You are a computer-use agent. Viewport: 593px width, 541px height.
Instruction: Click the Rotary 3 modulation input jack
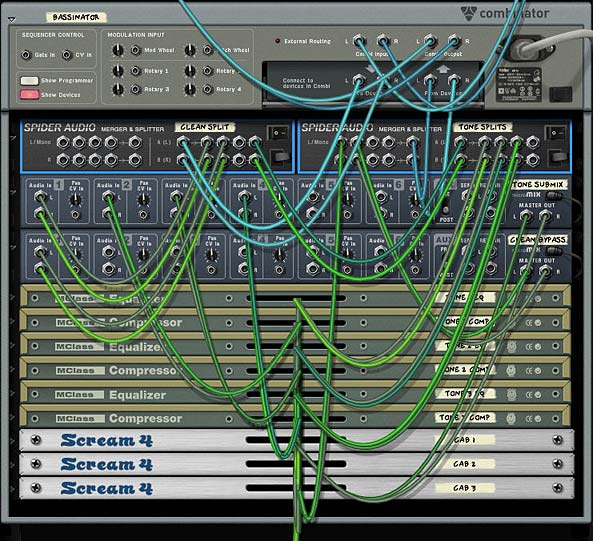(135, 89)
